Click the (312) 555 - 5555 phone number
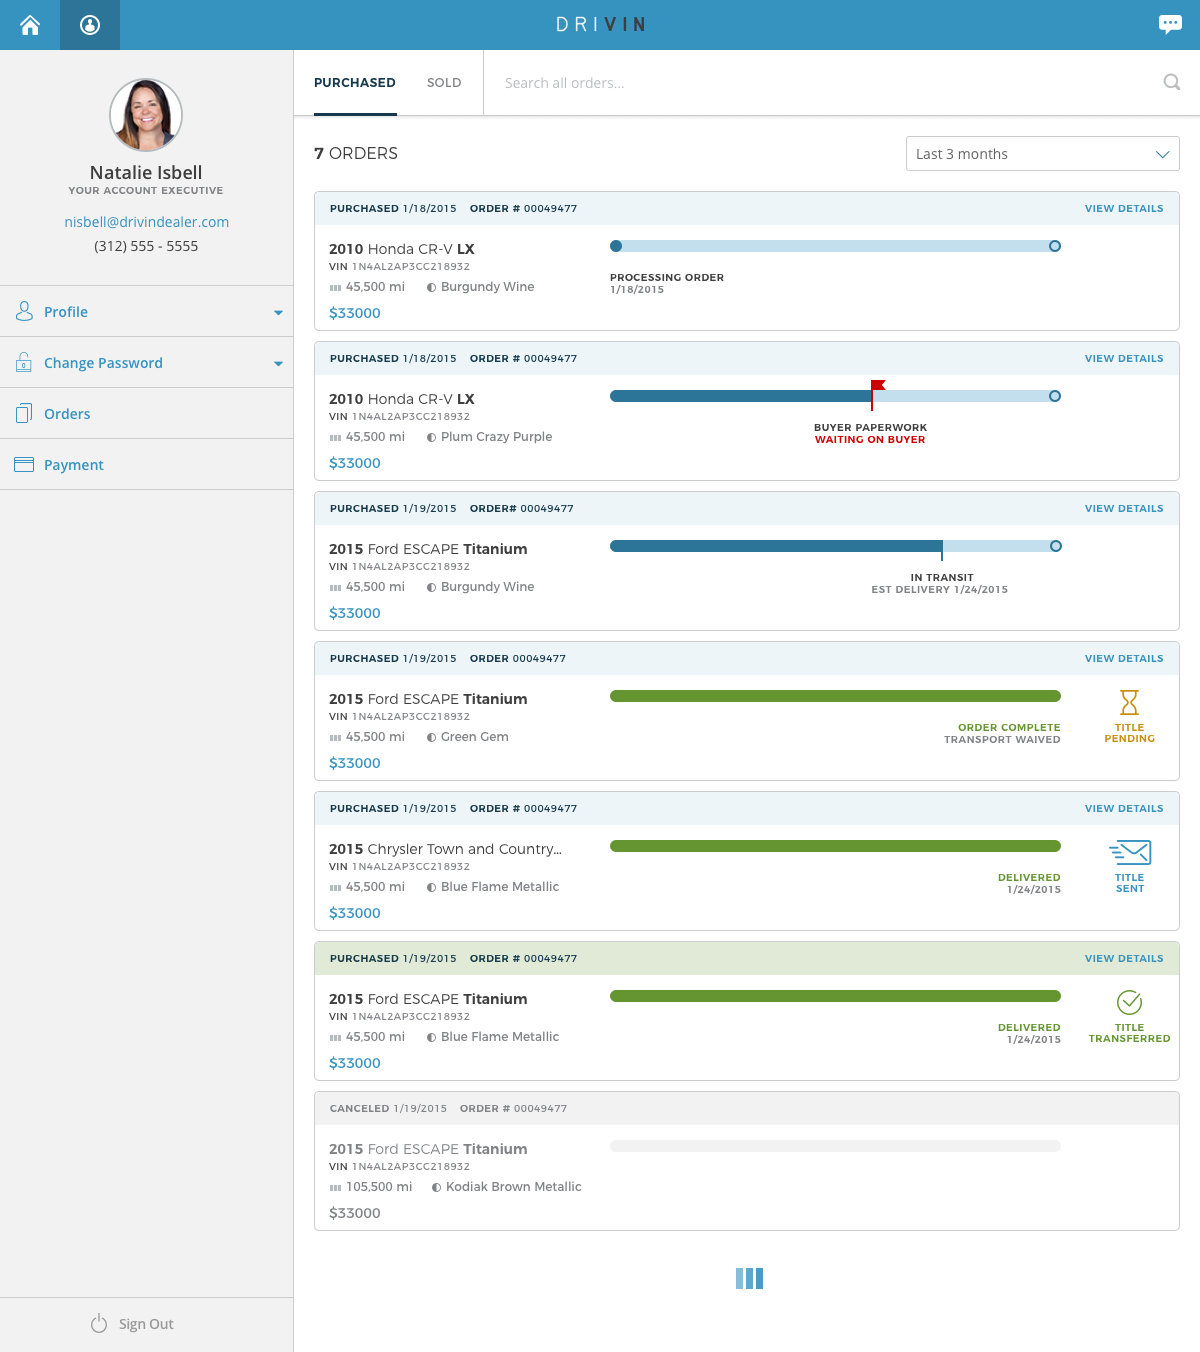This screenshot has height=1352, width=1200. click(146, 246)
